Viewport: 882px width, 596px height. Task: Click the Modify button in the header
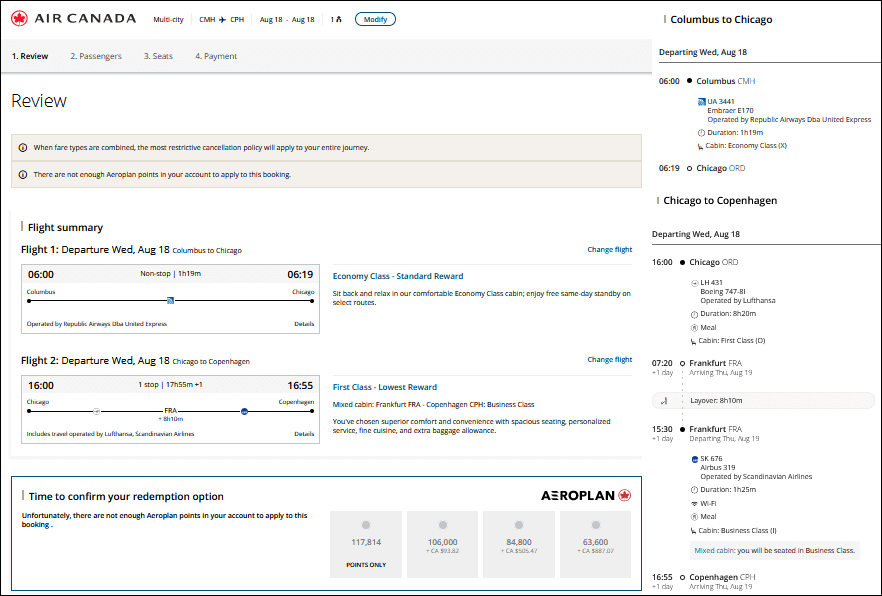(375, 19)
